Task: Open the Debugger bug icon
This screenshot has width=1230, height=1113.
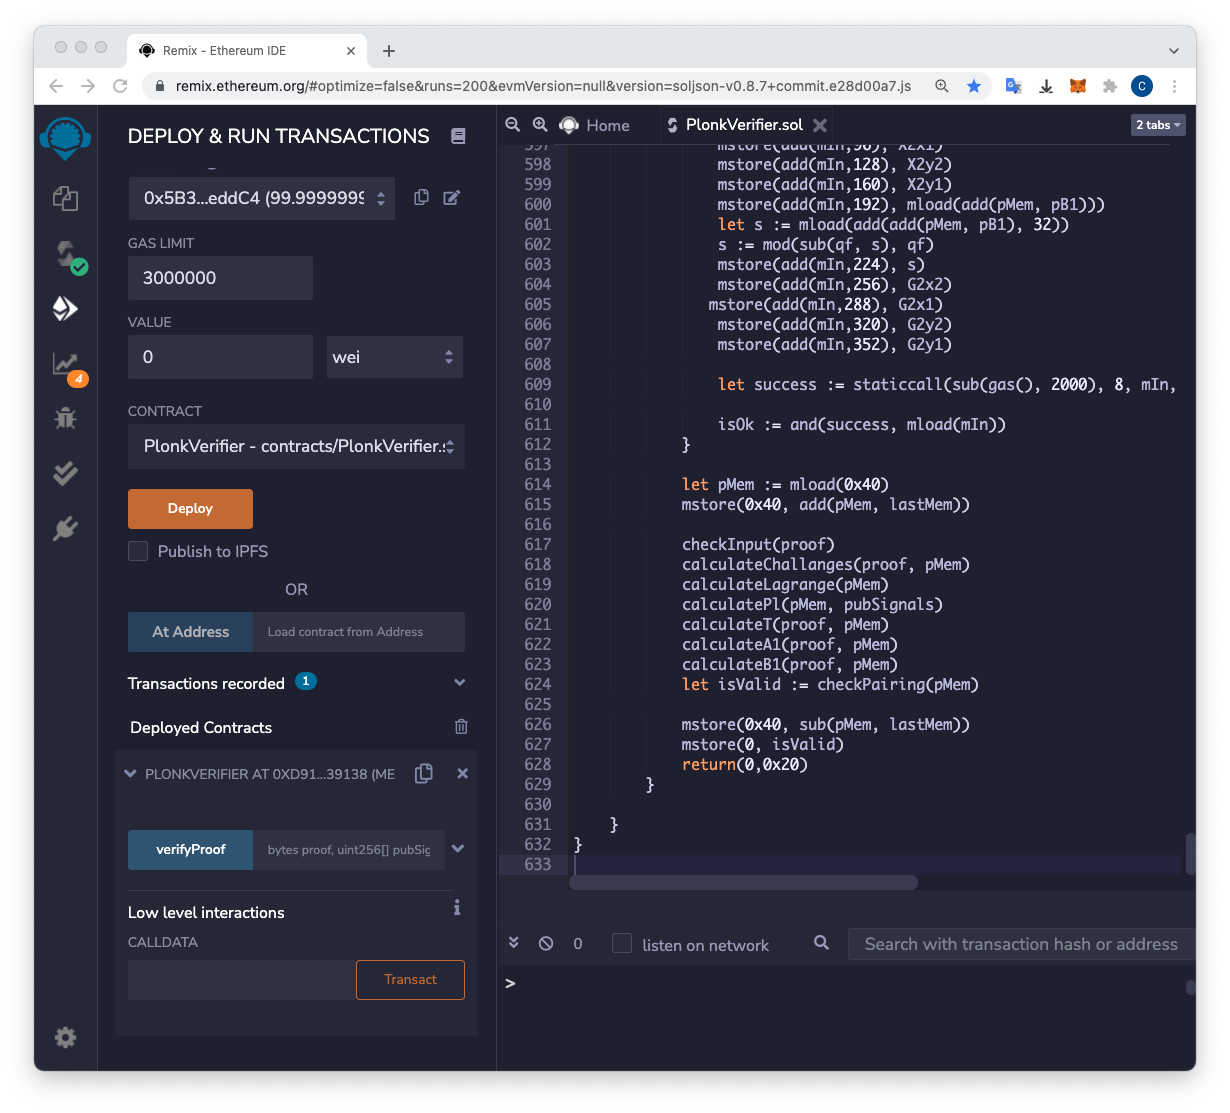Action: [x=66, y=418]
